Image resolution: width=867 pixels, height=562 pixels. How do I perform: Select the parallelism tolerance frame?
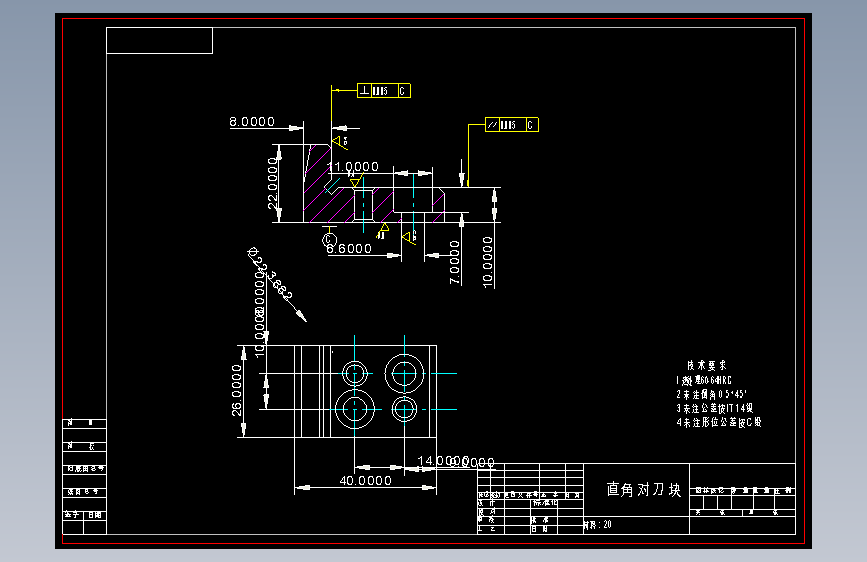click(511, 124)
